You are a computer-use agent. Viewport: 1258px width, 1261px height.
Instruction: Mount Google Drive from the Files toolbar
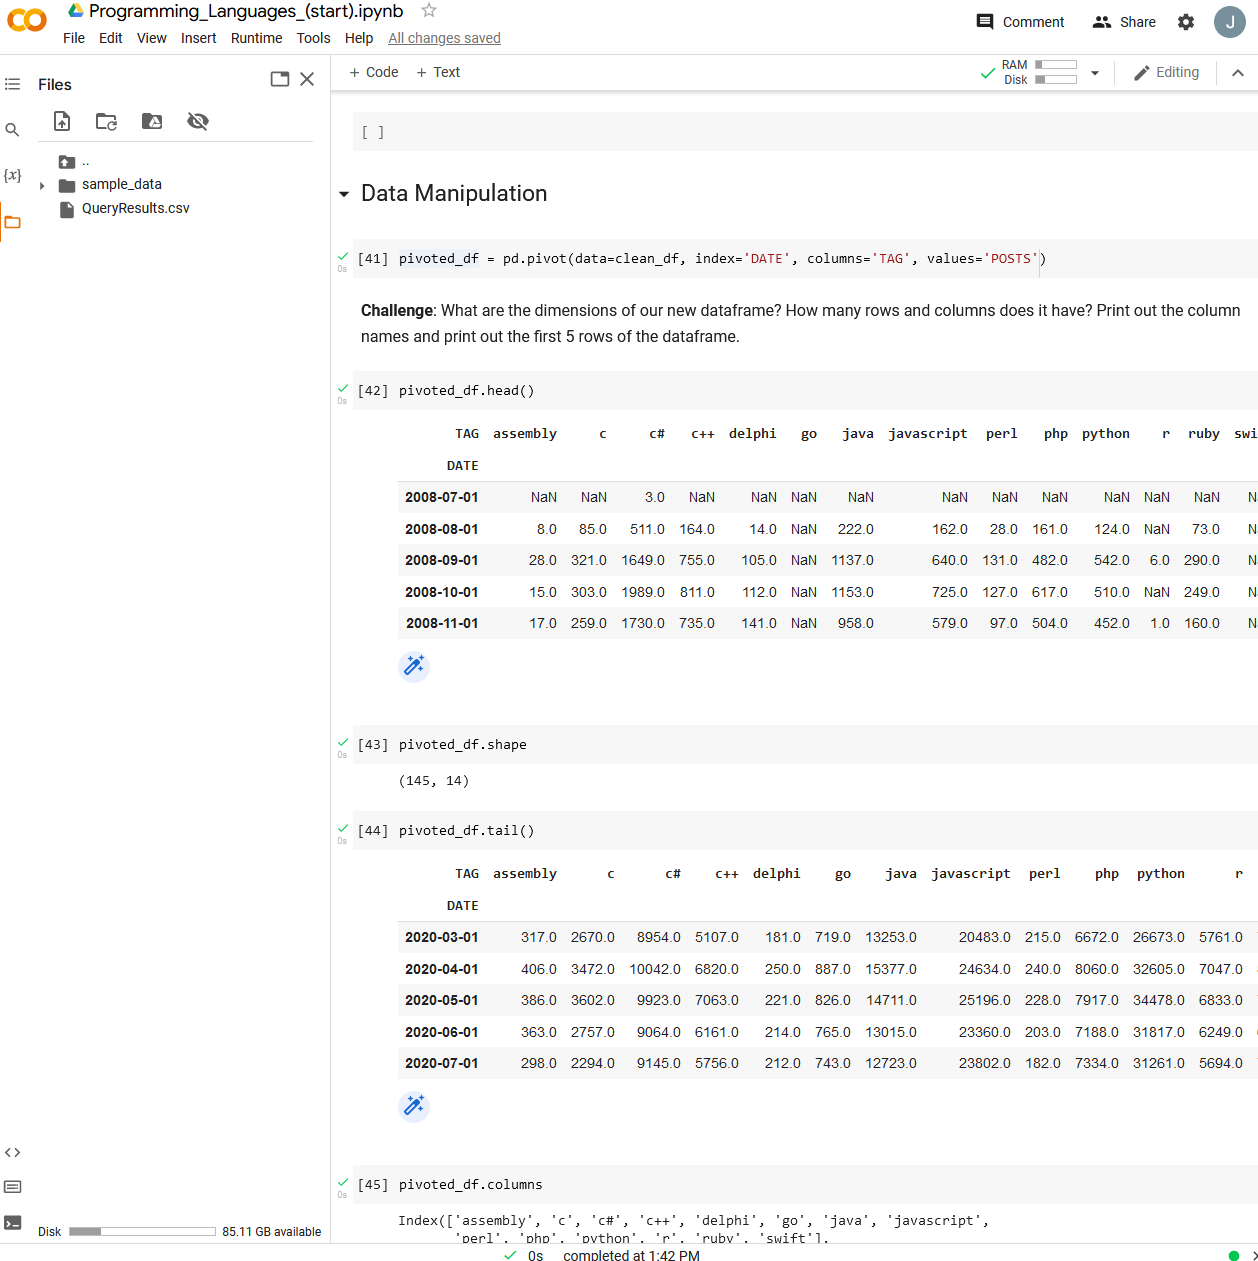151,120
